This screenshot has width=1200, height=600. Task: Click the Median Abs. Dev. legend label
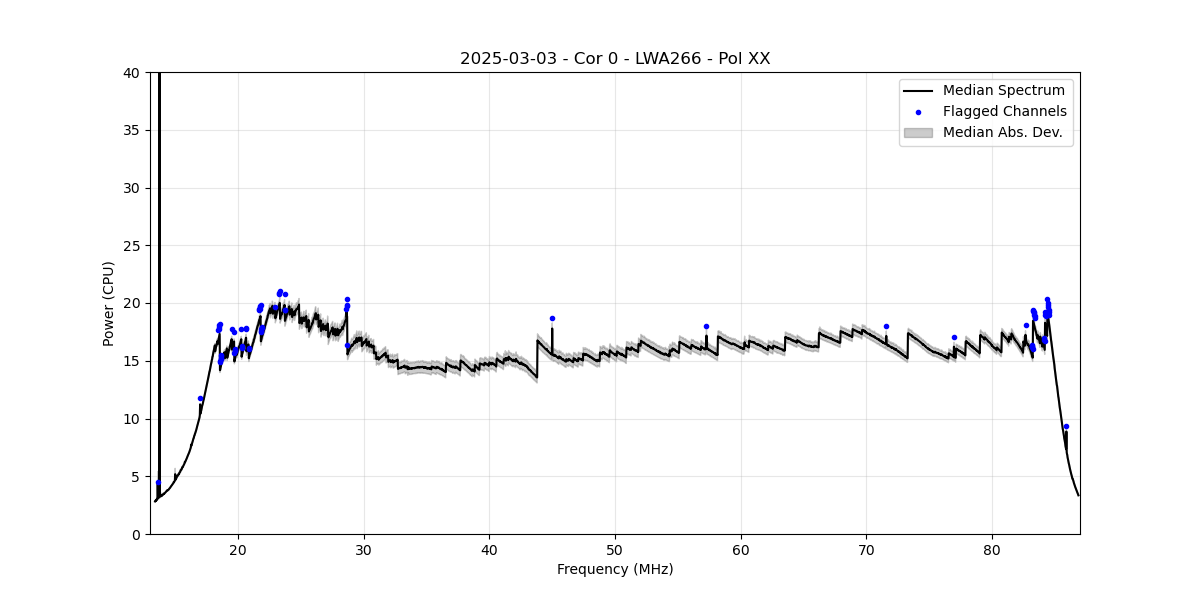(1002, 132)
